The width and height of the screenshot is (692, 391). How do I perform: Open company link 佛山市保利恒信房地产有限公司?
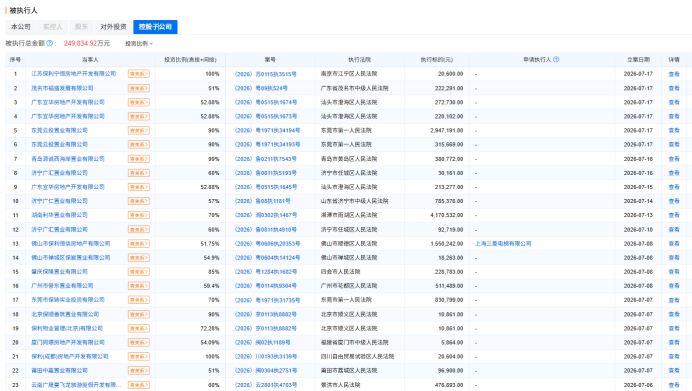[x=71, y=244]
